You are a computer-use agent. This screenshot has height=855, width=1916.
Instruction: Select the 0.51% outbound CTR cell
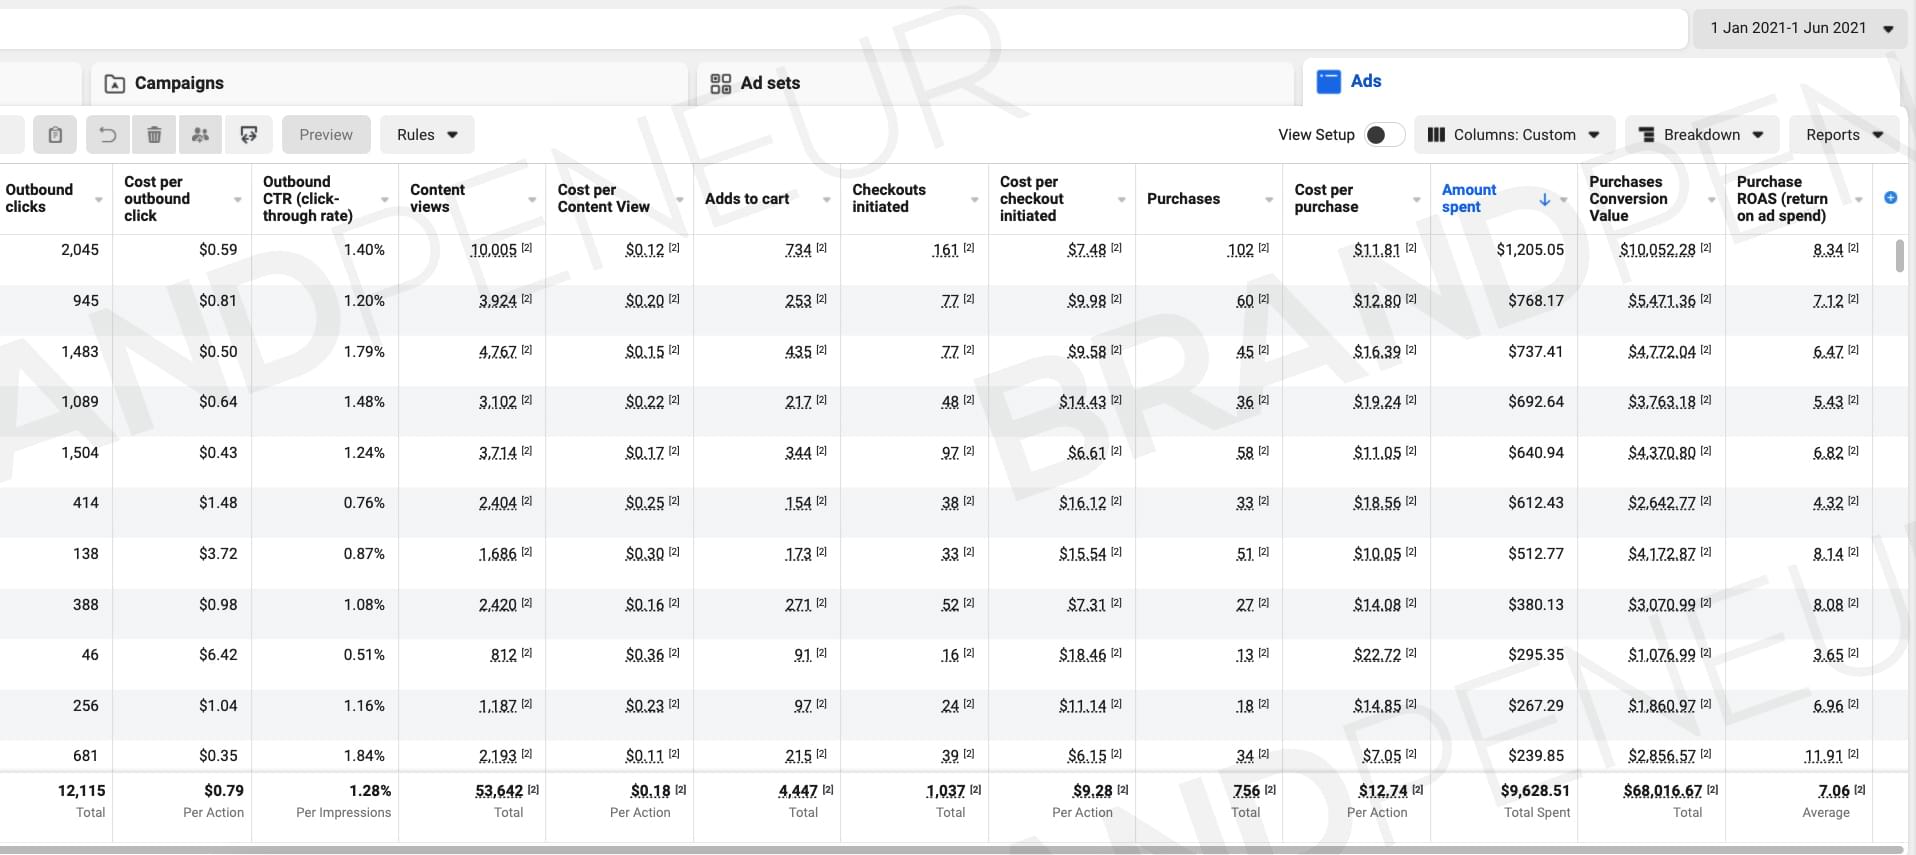tap(364, 655)
